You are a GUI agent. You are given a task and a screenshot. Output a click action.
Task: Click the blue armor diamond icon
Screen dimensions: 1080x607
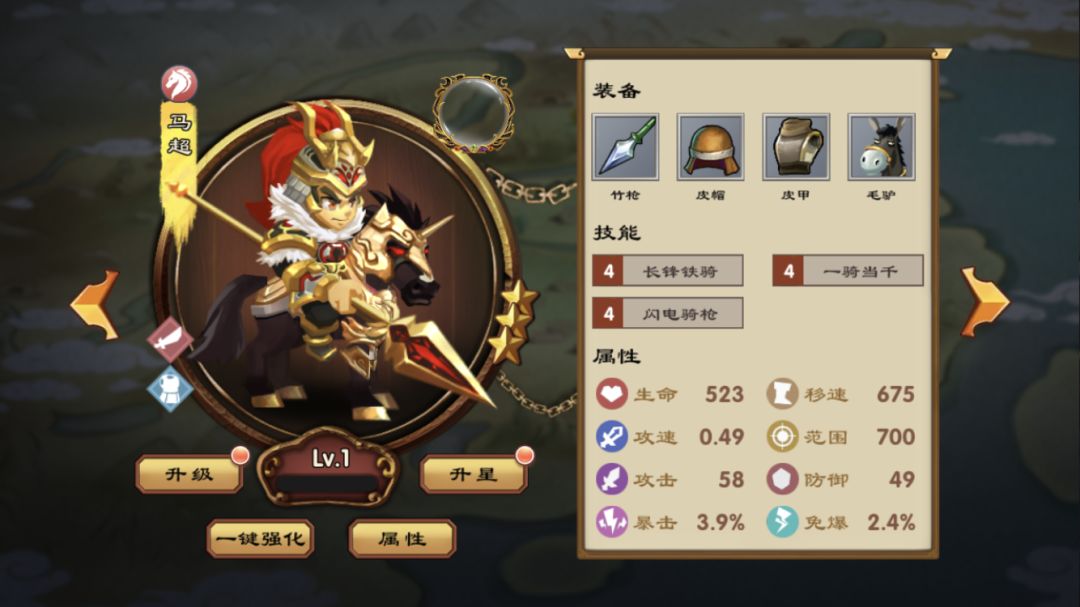point(170,388)
